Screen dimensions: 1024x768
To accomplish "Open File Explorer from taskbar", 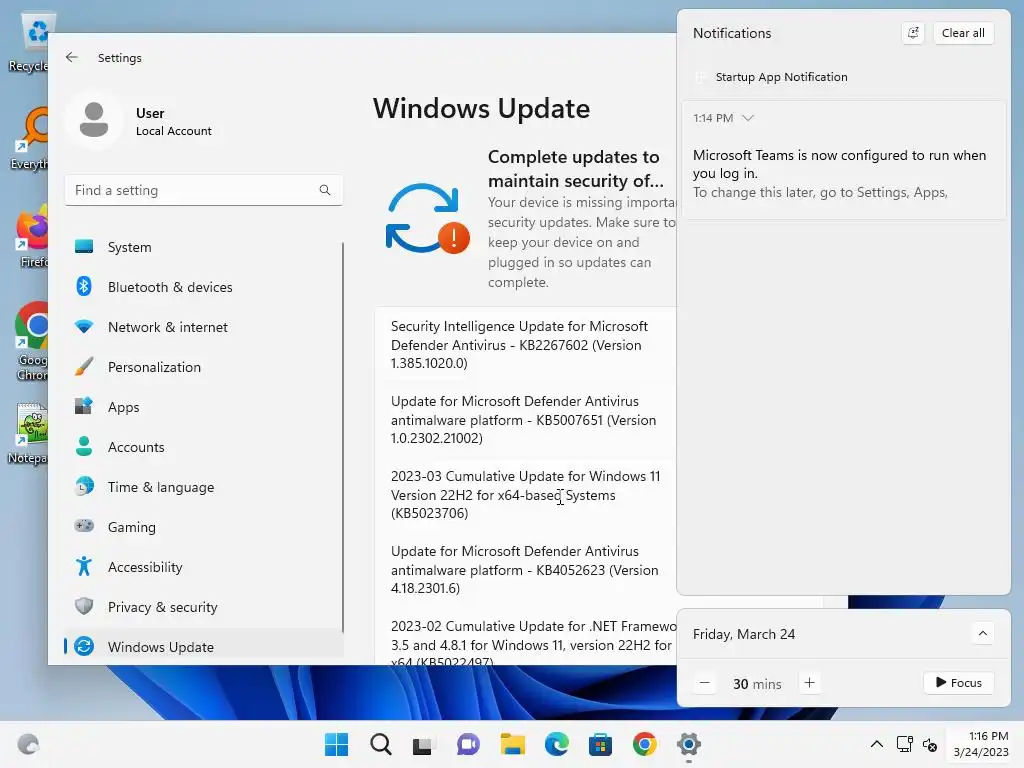I will (513, 744).
